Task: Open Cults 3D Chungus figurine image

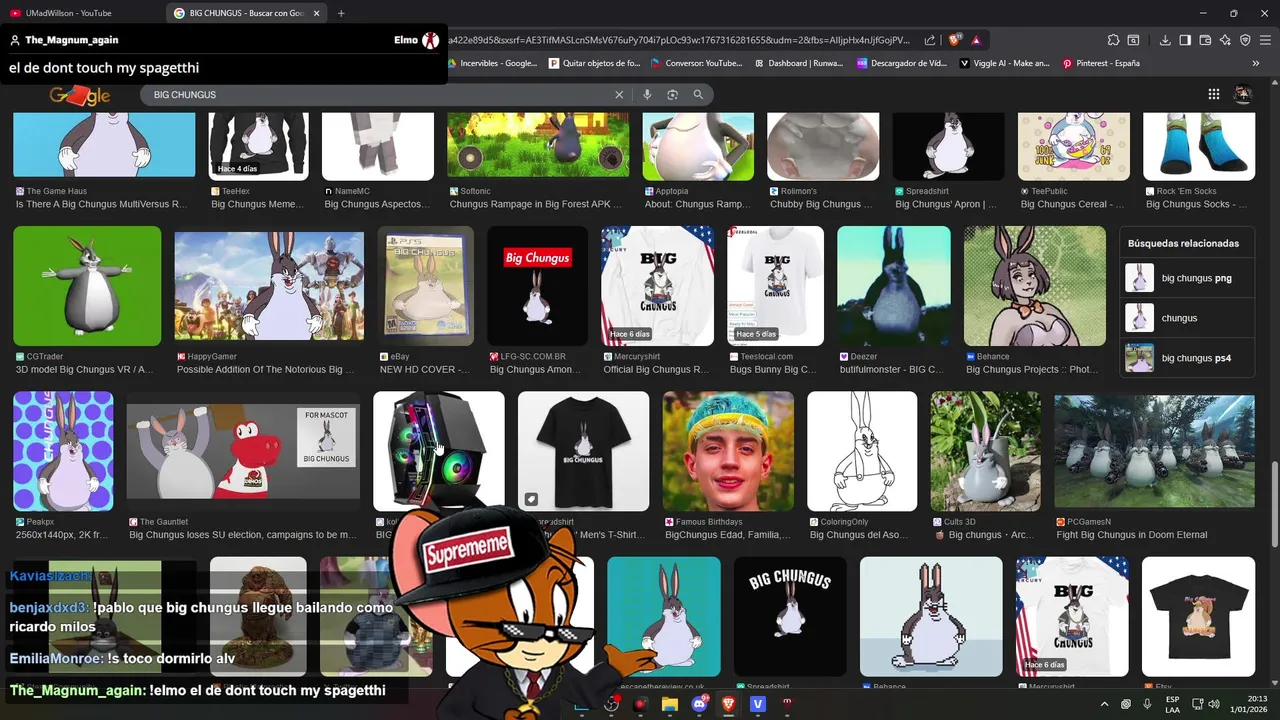Action: pos(986,451)
